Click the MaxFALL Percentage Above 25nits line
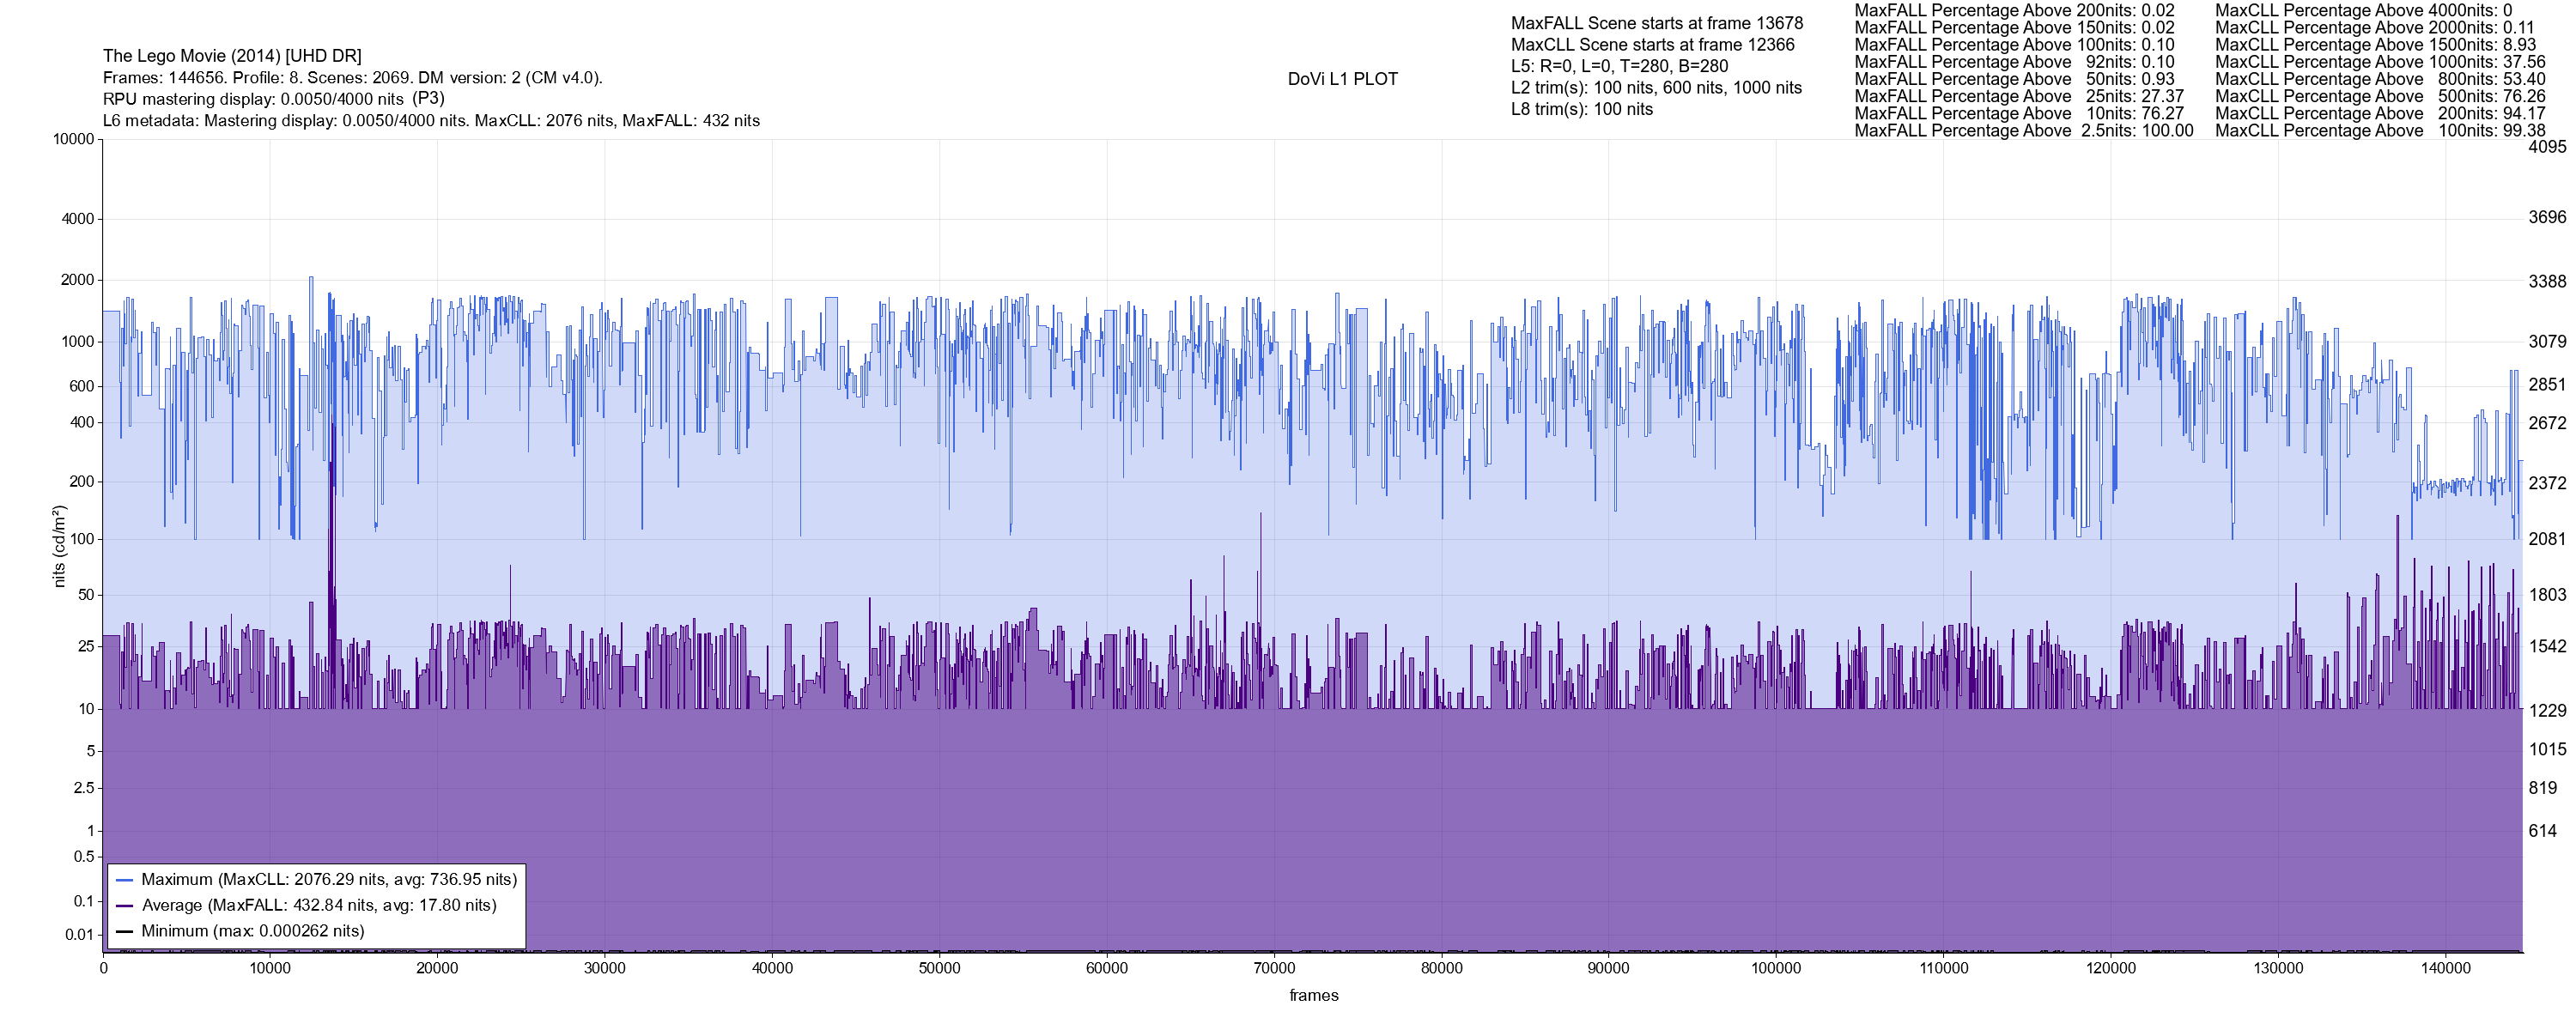The image size is (2576, 1030). tap(2019, 97)
